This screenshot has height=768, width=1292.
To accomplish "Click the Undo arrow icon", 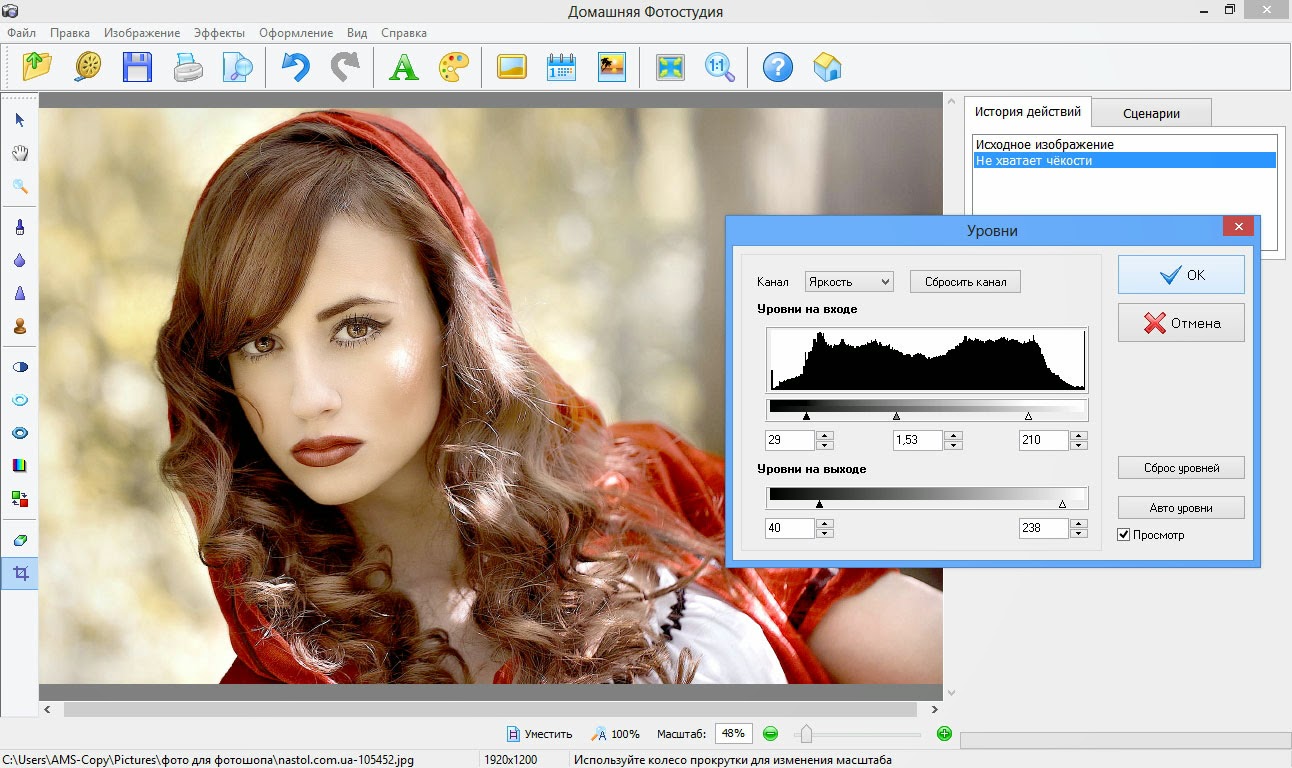I will [295, 67].
